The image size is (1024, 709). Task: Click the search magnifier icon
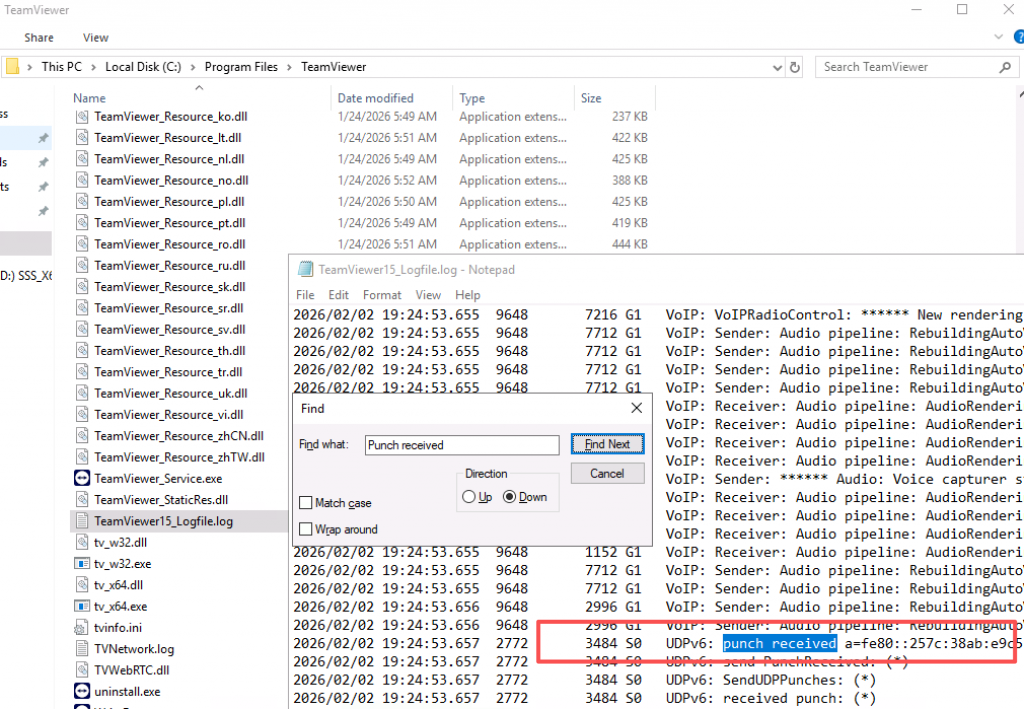[x=1005, y=67]
